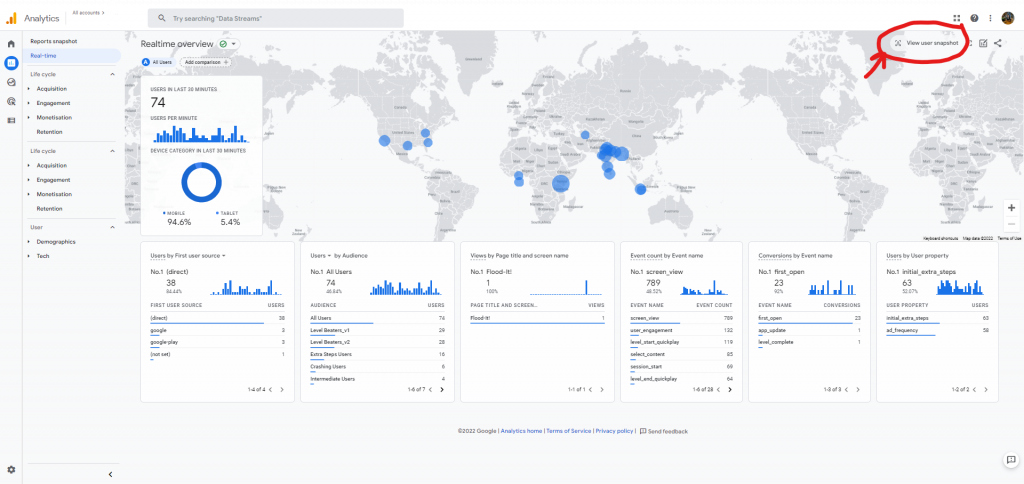Collapse the report navigation with the chevron
This screenshot has width=1024, height=484.
coord(110,474)
